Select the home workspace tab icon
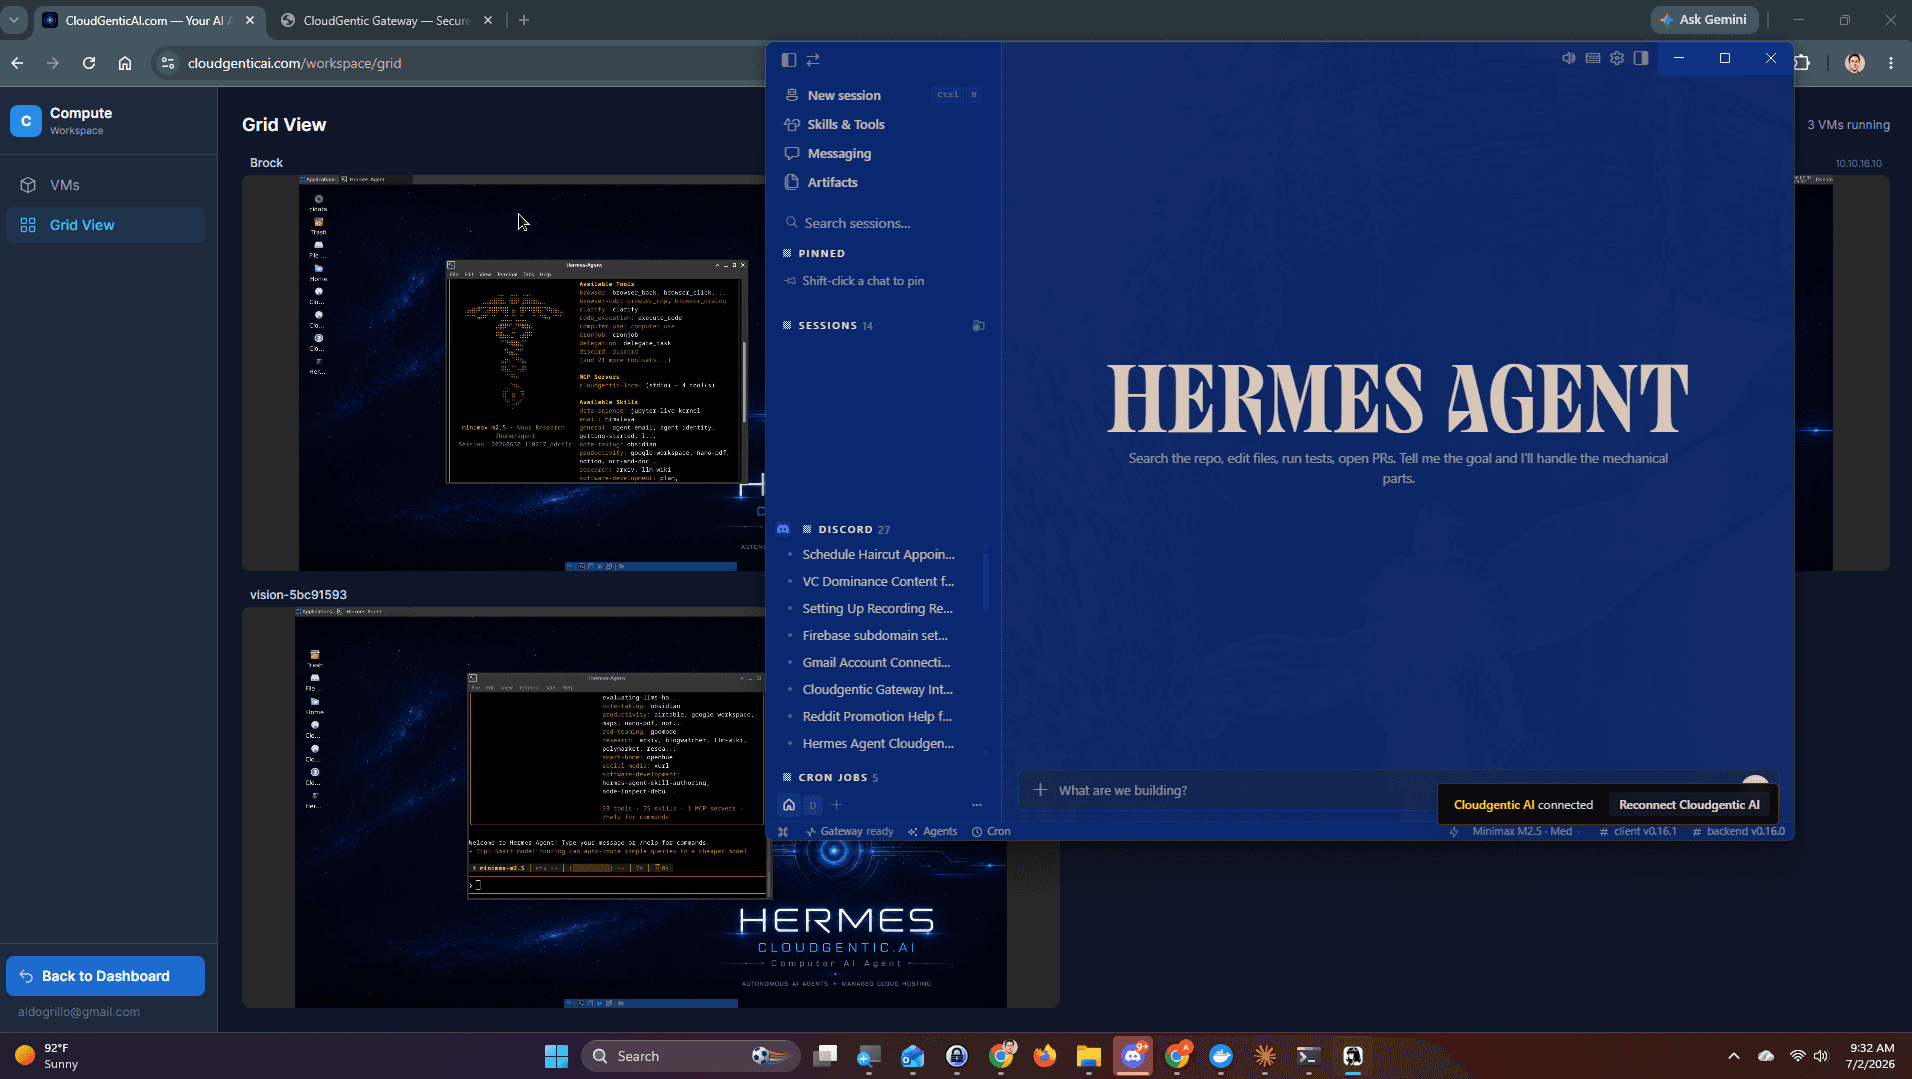 (x=789, y=805)
